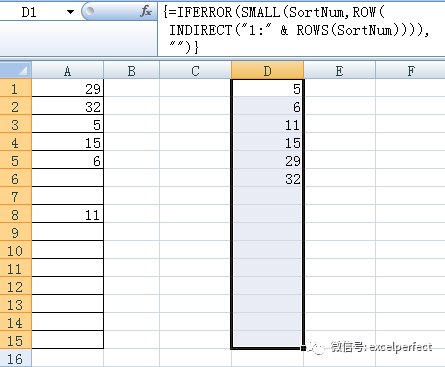The image size is (445, 367).
Task: Click cell D1 containing 5
Action: coord(267,88)
